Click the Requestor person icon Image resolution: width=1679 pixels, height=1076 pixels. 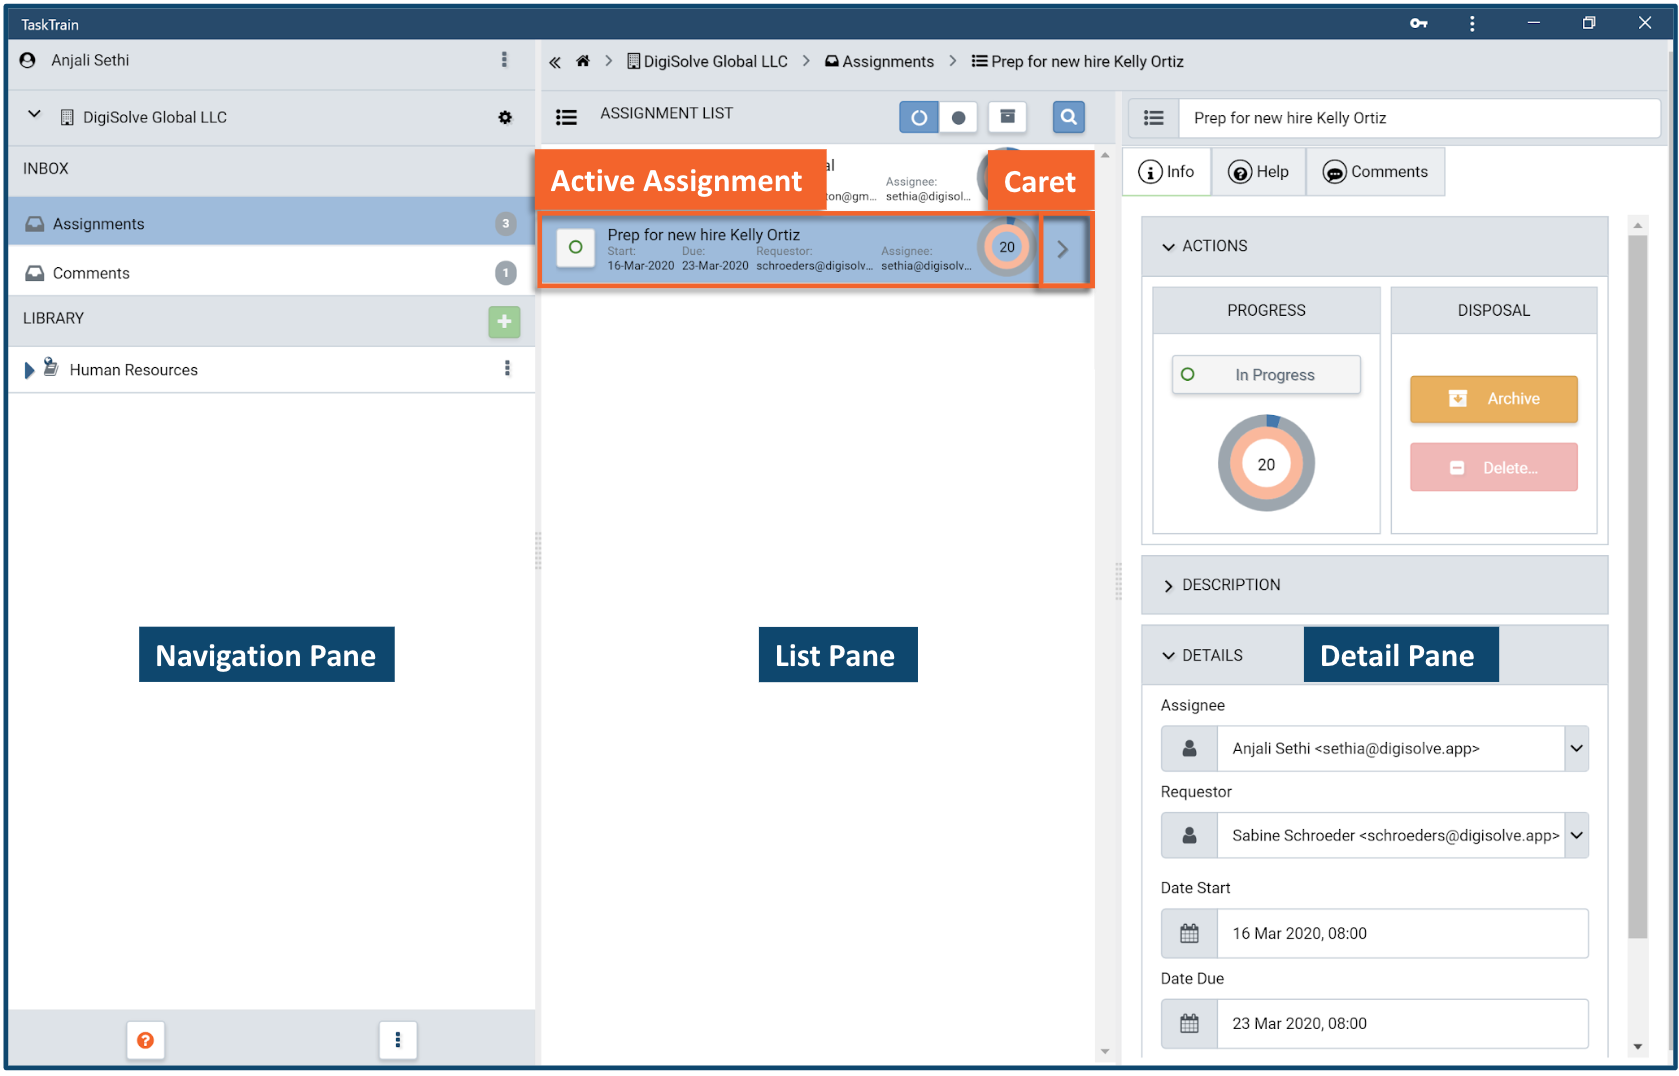1189,835
